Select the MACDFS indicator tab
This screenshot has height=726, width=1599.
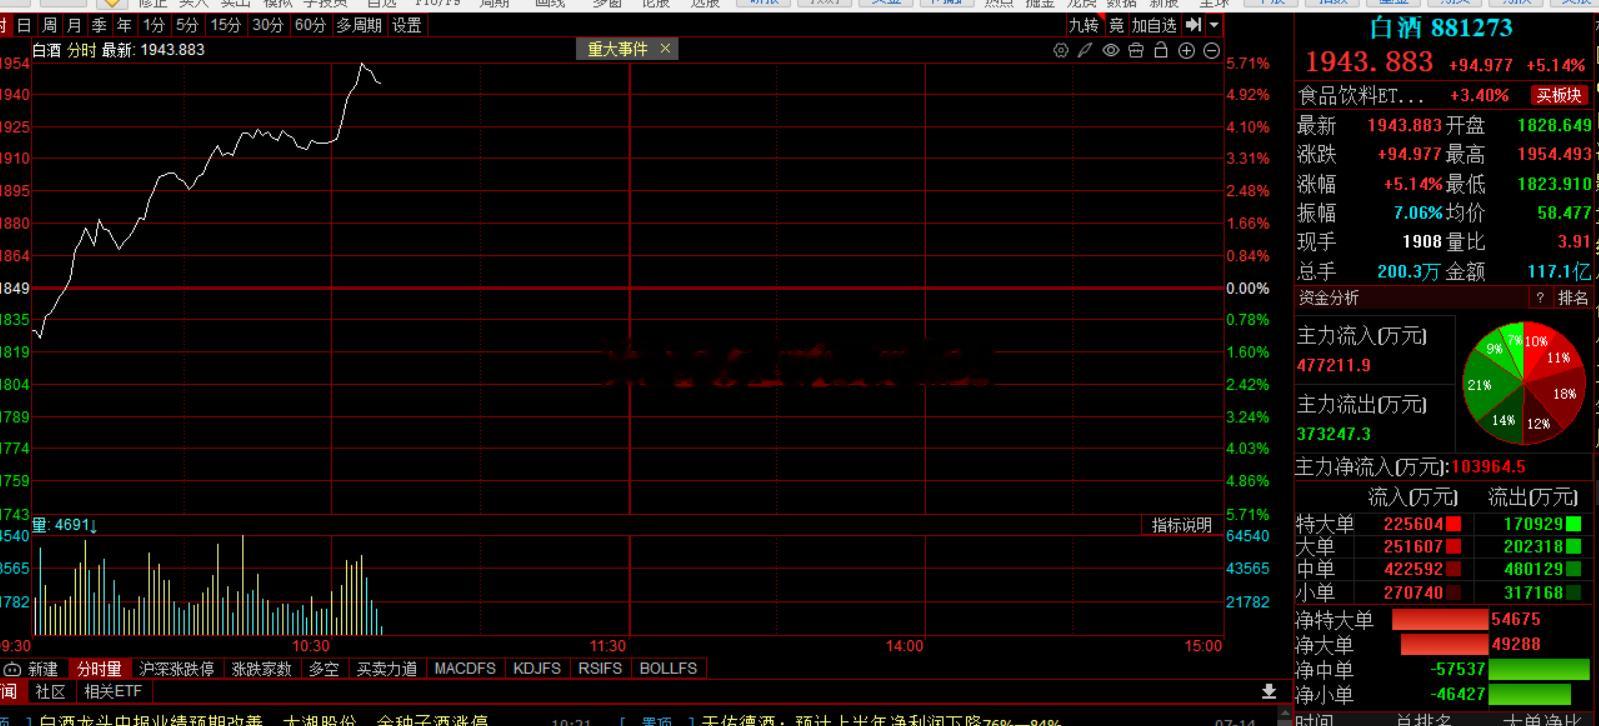tap(465, 669)
